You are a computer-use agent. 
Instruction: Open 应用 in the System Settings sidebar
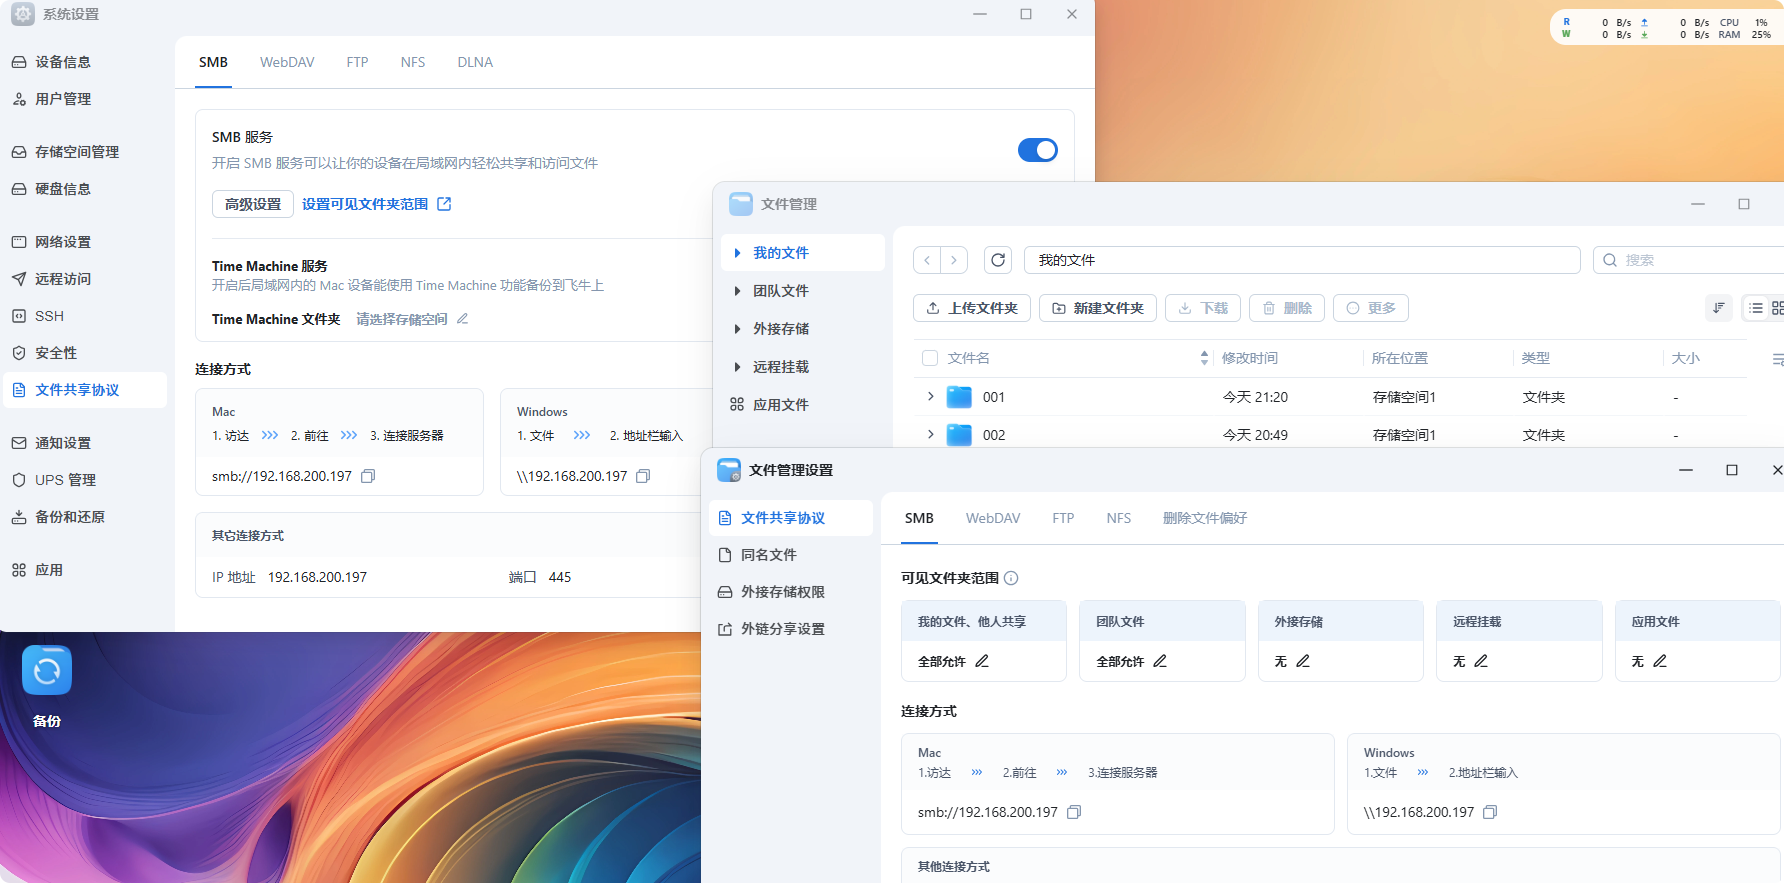click(x=85, y=570)
